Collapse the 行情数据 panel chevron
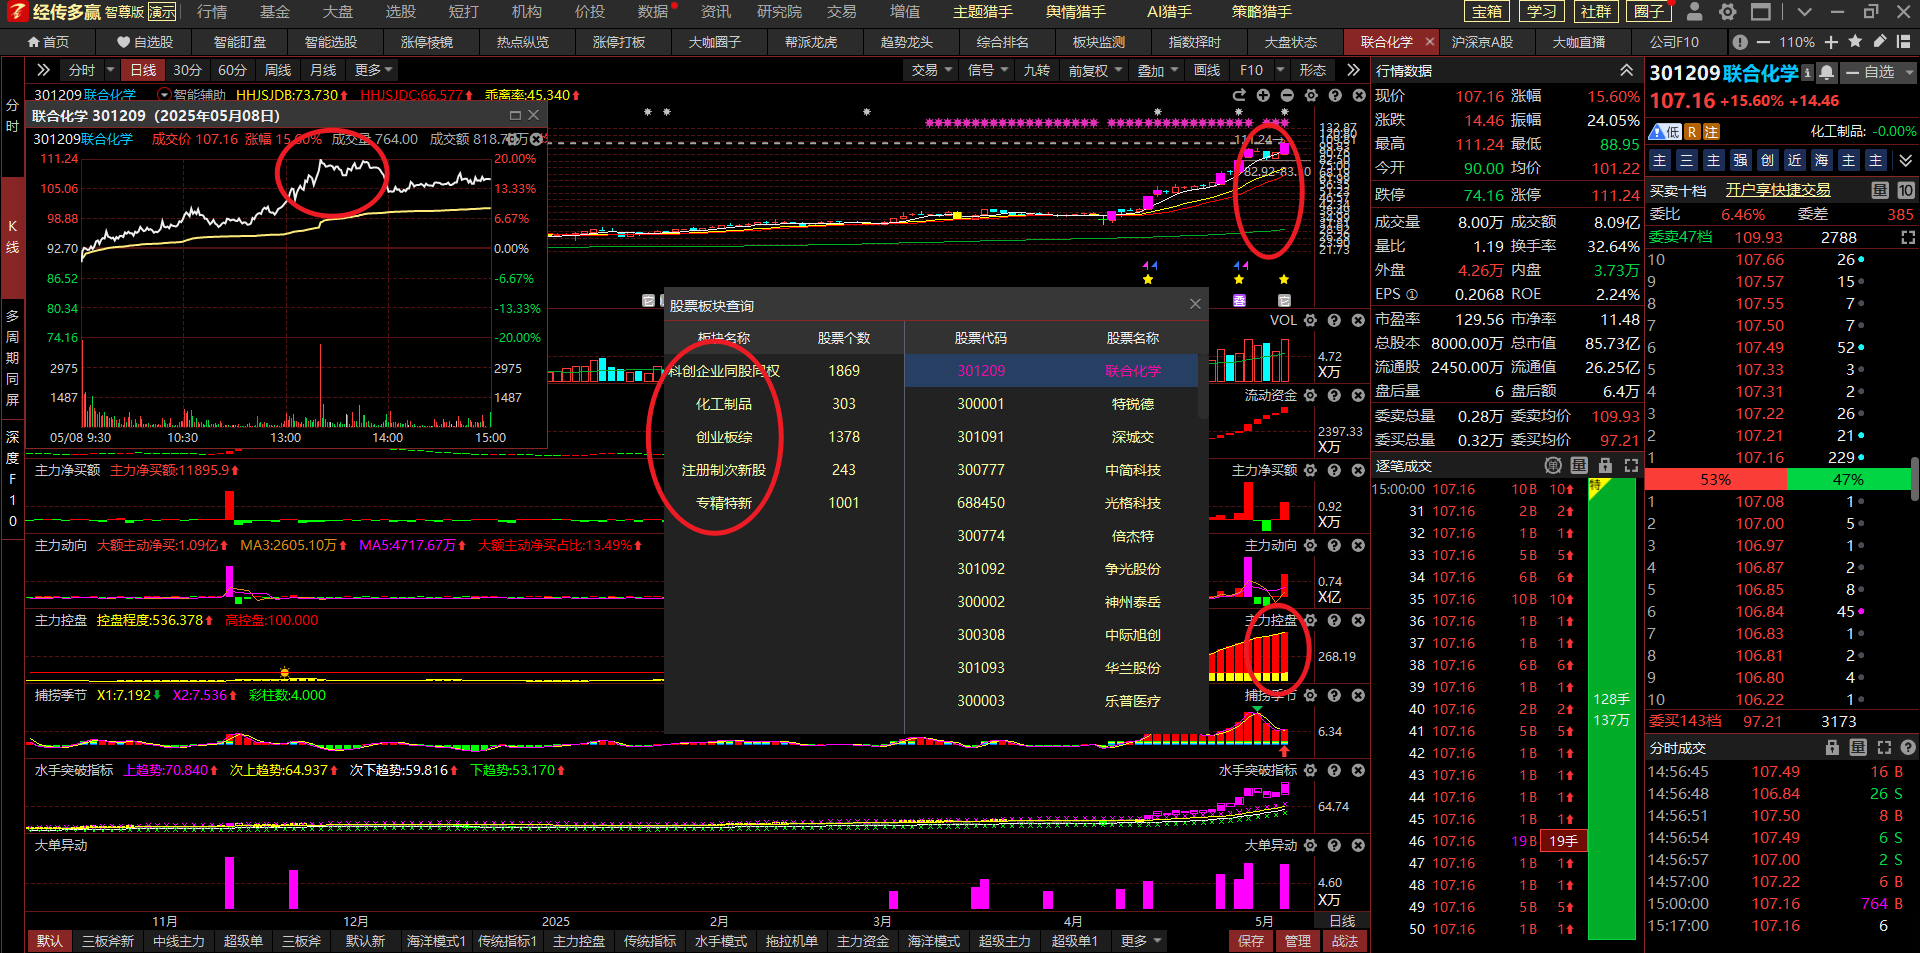Image resolution: width=1920 pixels, height=953 pixels. click(1627, 70)
